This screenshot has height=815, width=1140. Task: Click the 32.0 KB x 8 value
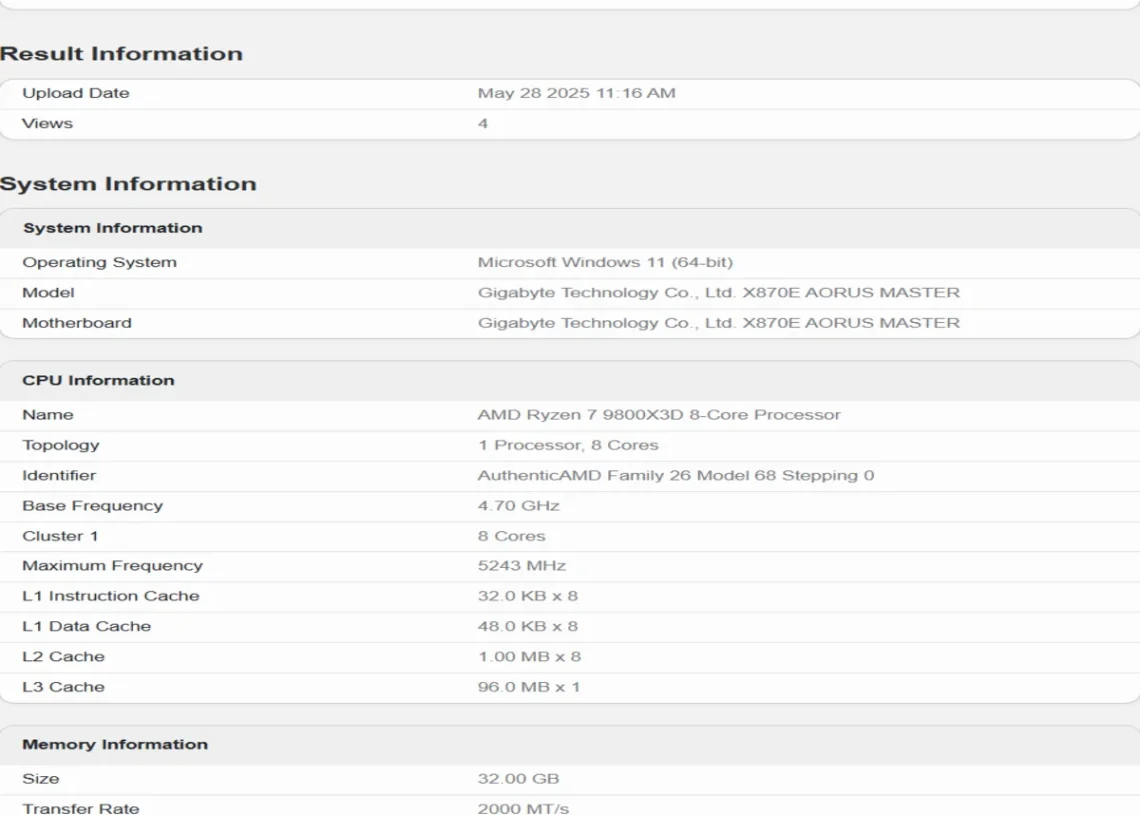coord(528,596)
